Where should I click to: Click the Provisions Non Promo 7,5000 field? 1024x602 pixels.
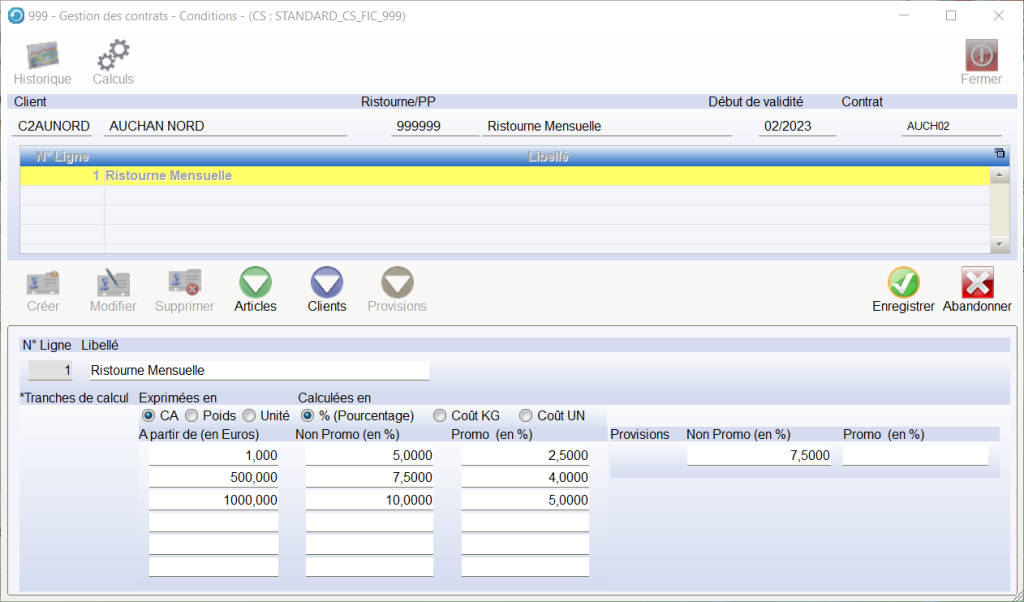click(x=759, y=456)
